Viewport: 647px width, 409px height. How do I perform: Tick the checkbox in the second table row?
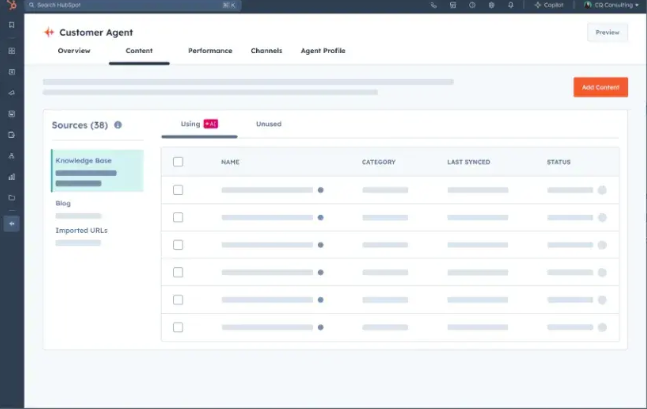point(178,218)
